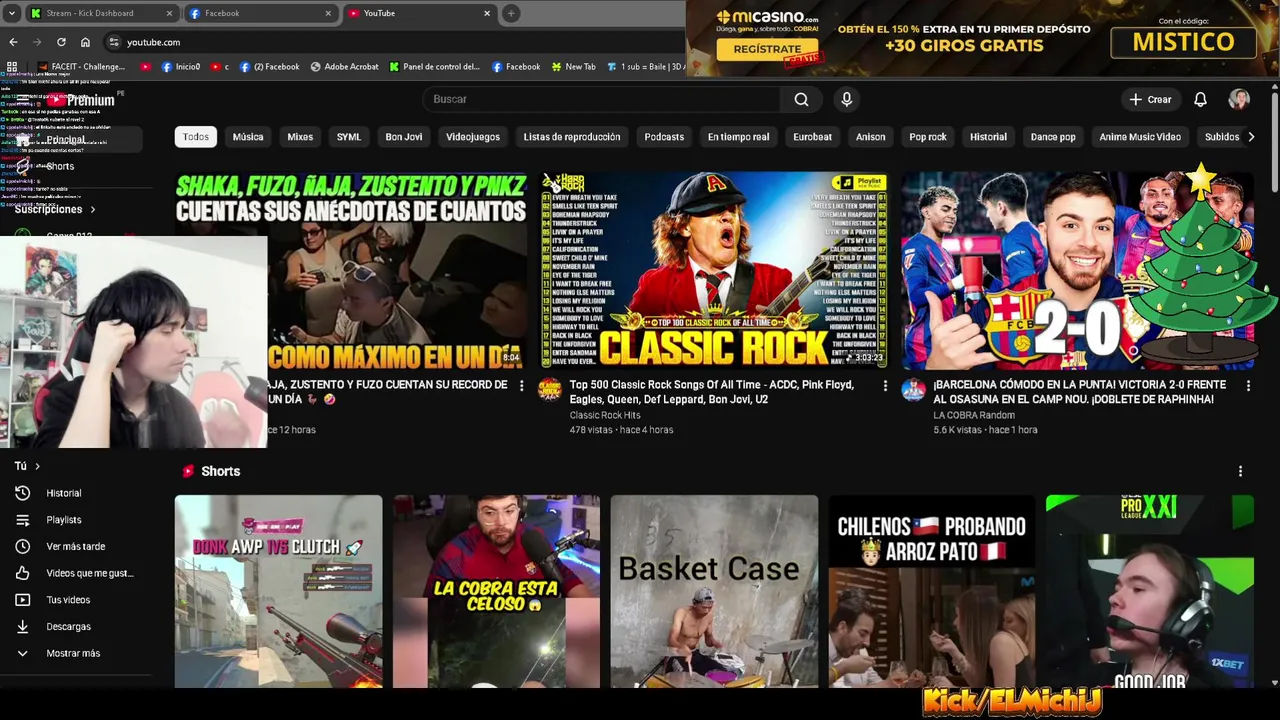Open the Shorts shelf options menu
The image size is (1280, 720).
tap(1240, 471)
